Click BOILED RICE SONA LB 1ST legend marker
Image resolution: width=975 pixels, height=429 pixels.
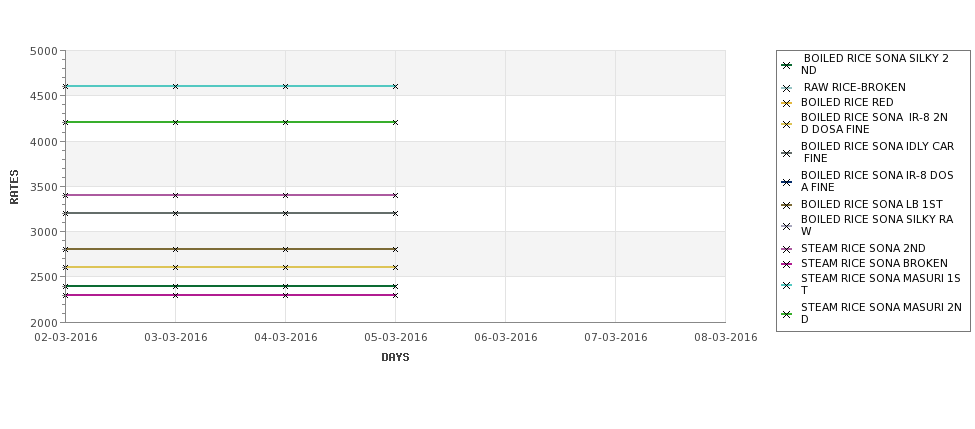point(787,205)
